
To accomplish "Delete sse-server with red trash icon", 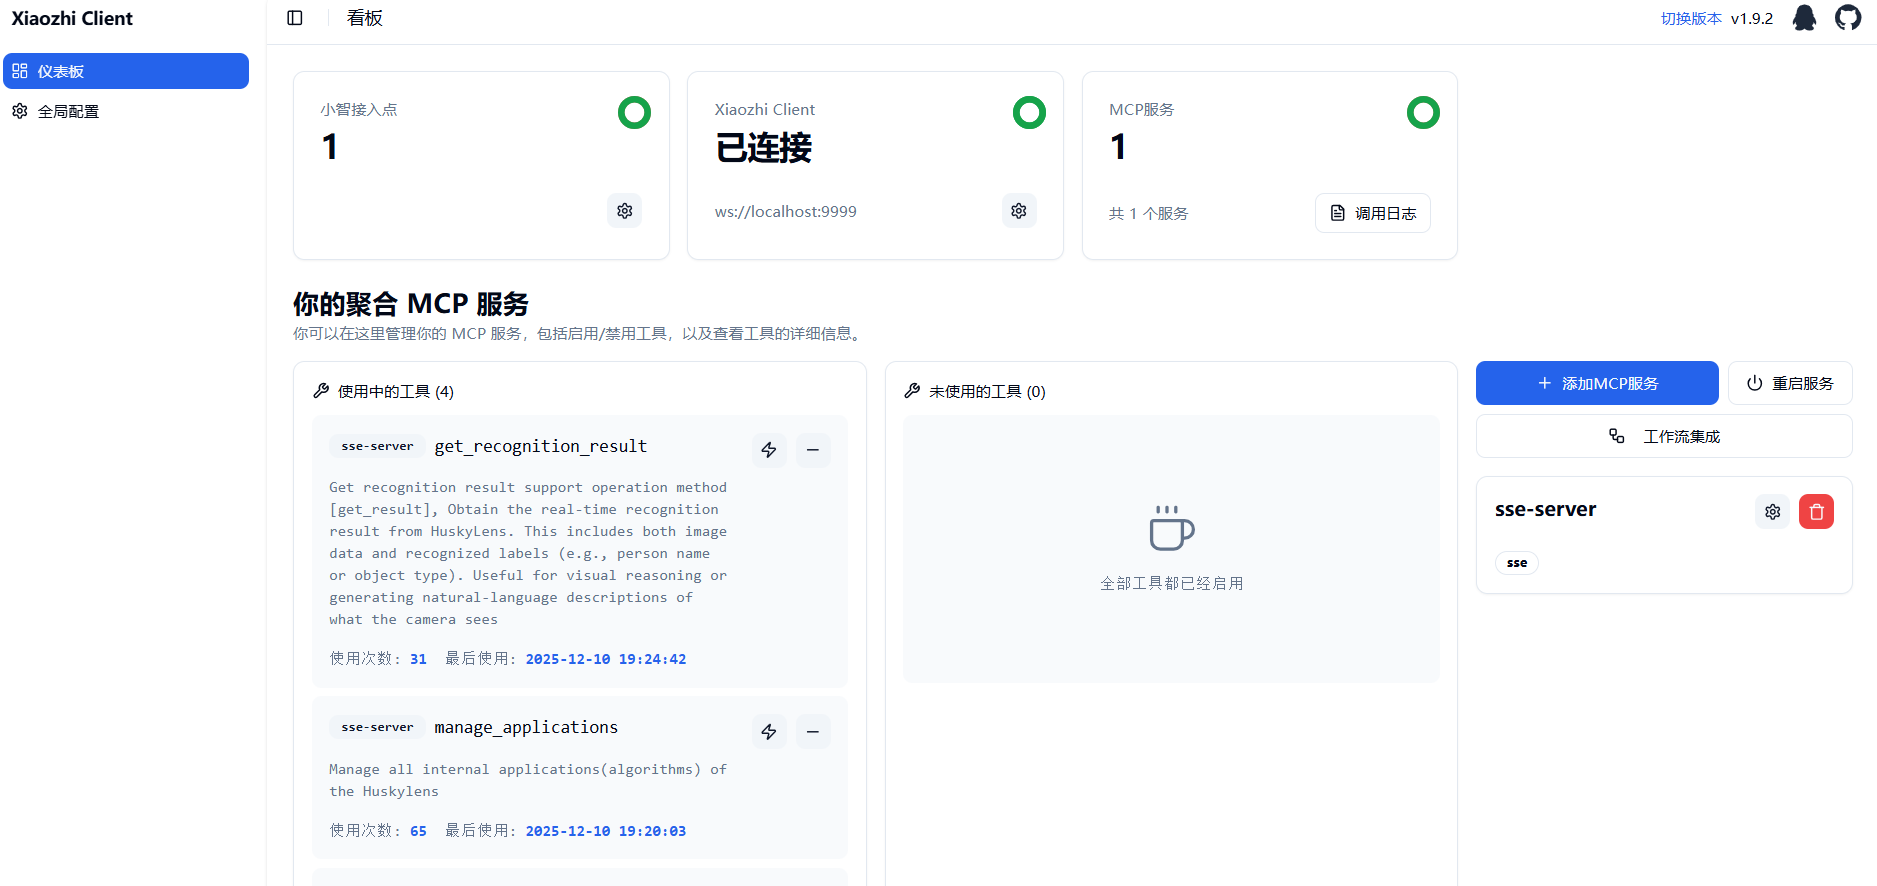I will click(x=1816, y=512).
